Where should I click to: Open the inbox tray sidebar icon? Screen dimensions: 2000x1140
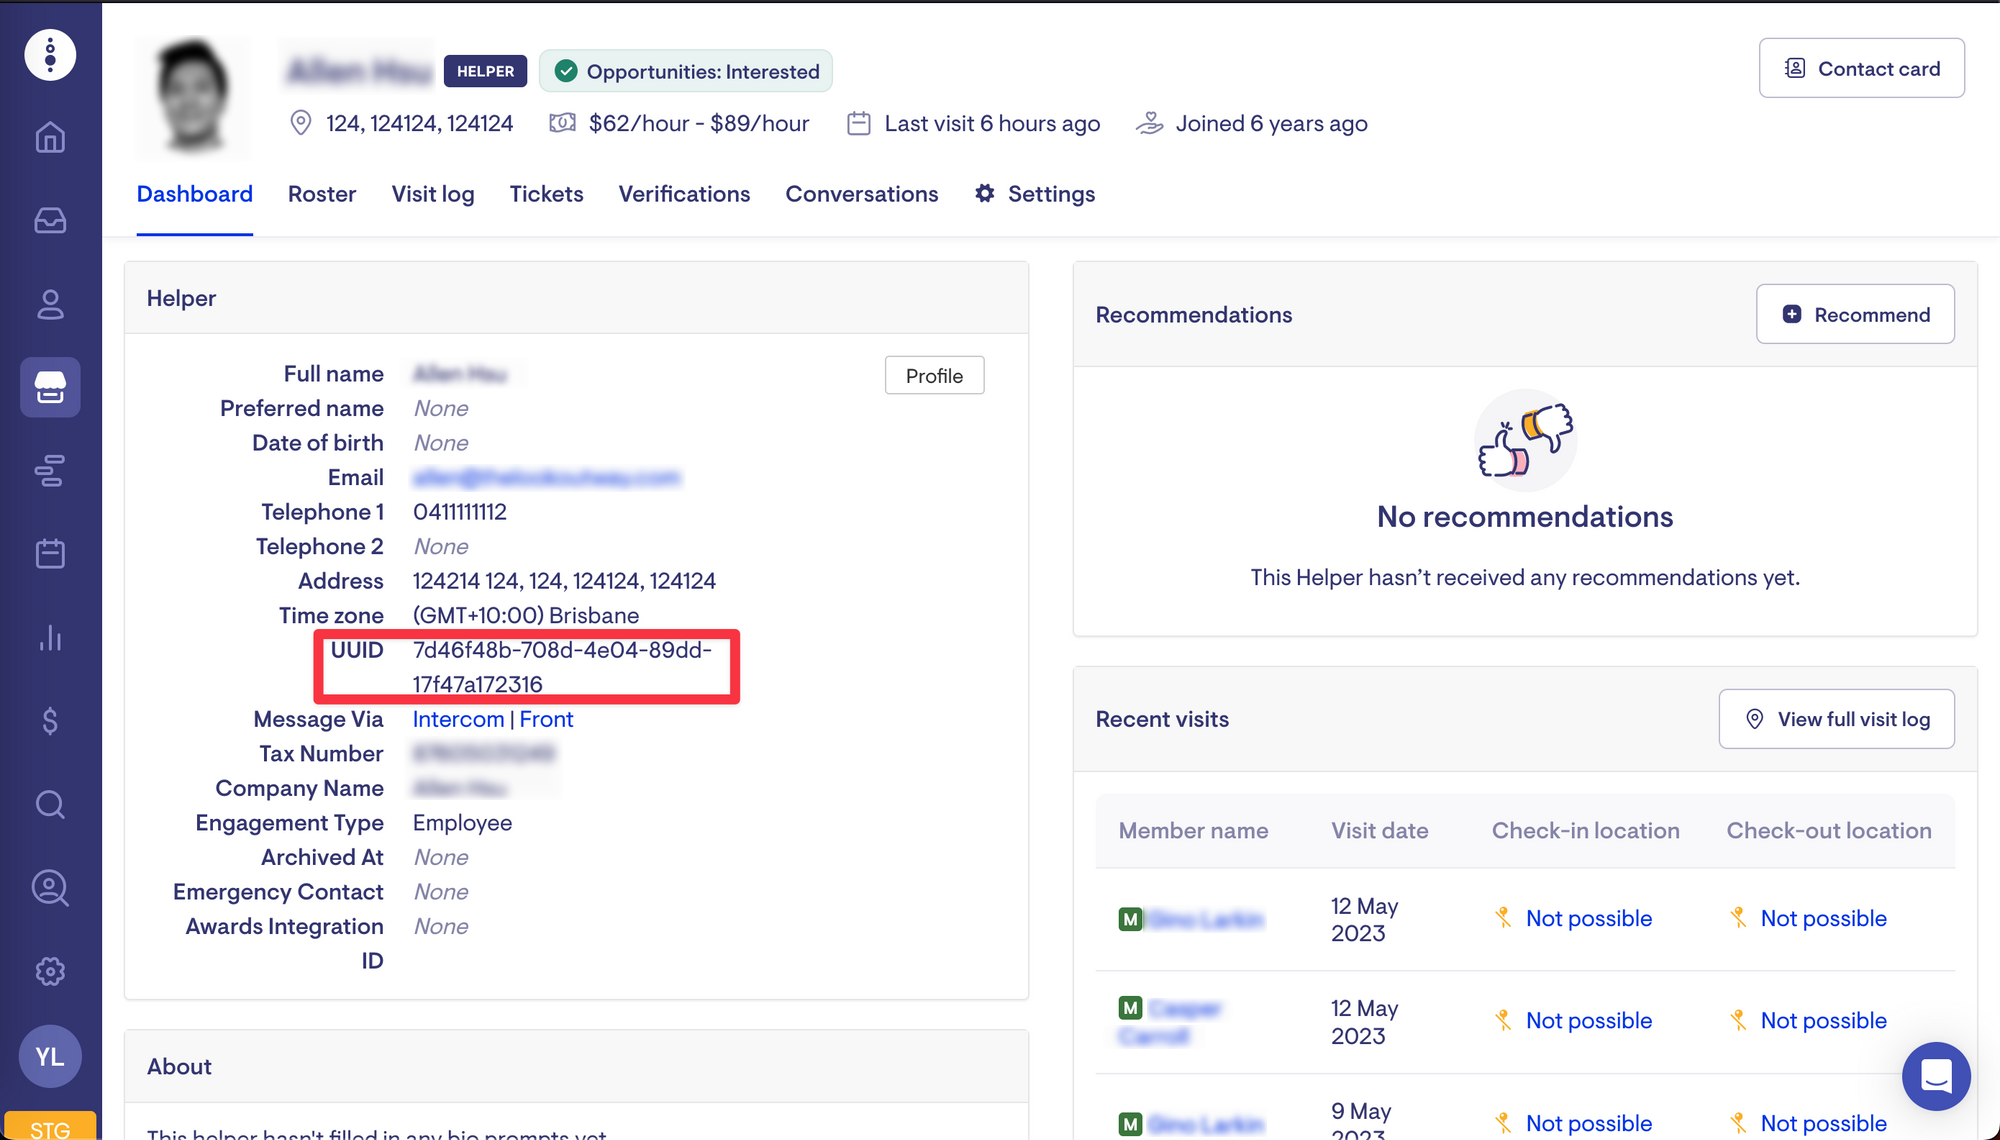click(x=50, y=220)
